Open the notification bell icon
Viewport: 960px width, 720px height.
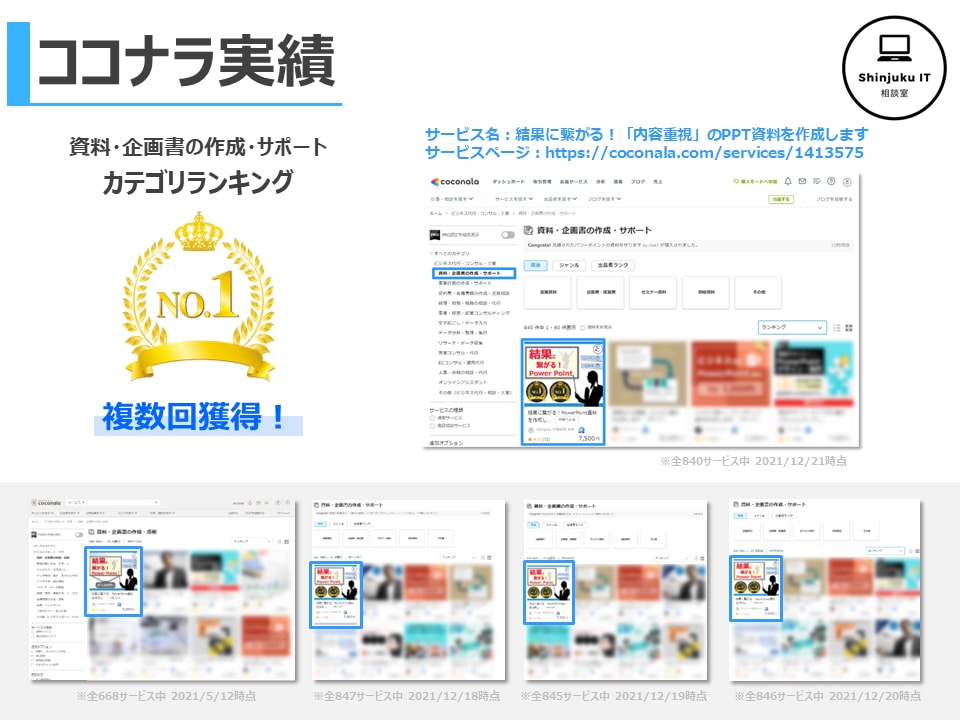(x=788, y=181)
